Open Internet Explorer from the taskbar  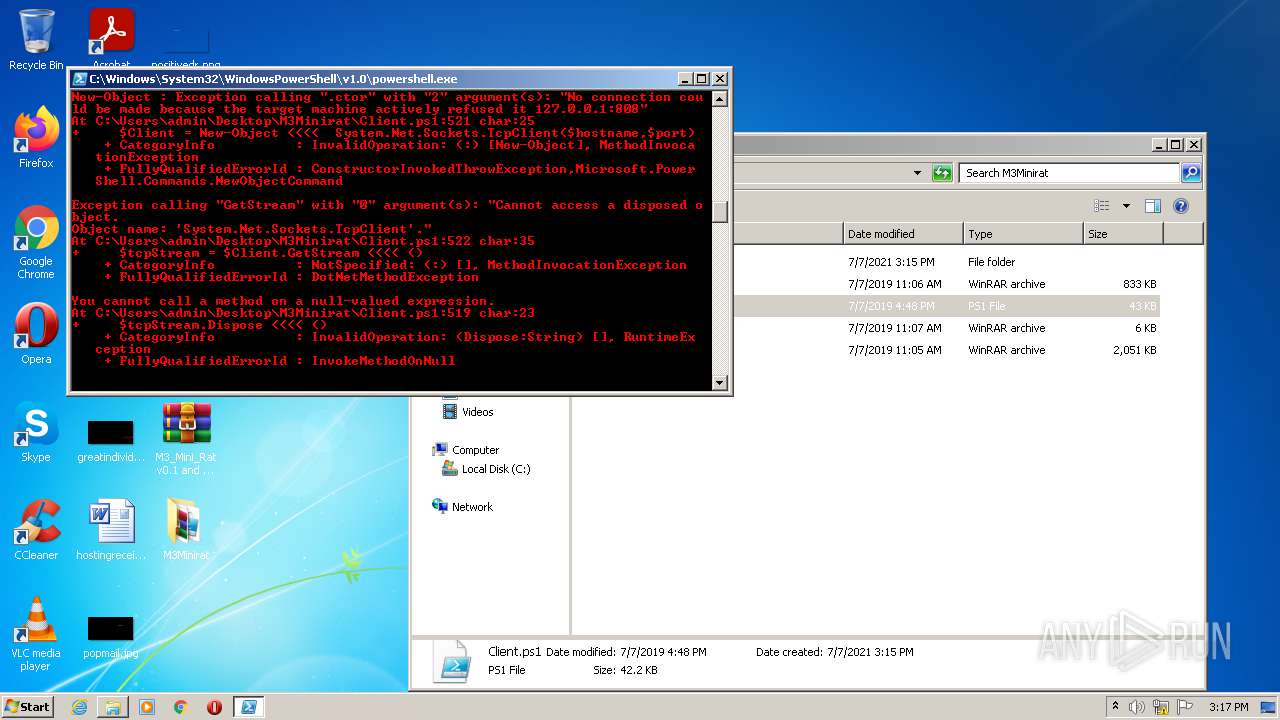click(x=79, y=707)
